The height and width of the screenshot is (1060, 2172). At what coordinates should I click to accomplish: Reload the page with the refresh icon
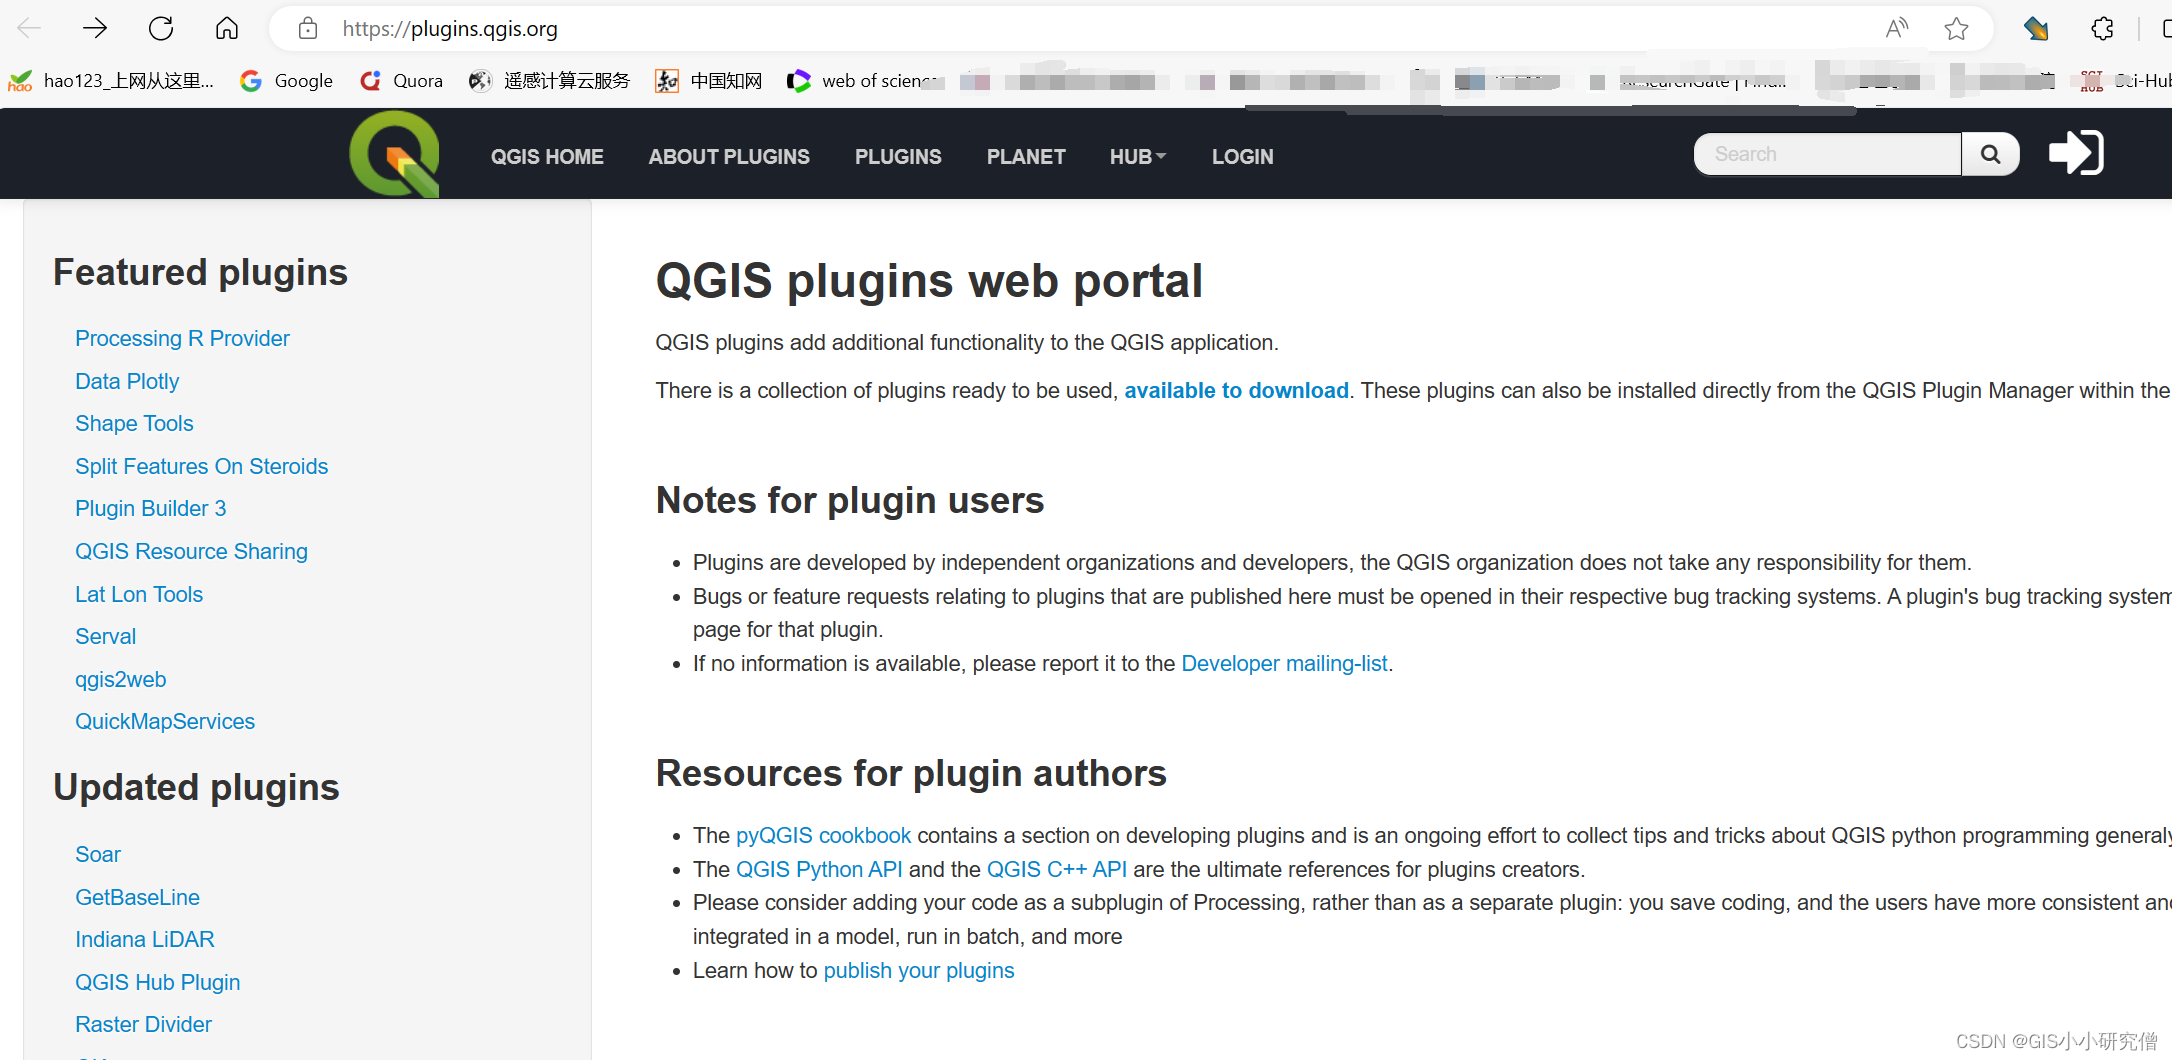[161, 28]
